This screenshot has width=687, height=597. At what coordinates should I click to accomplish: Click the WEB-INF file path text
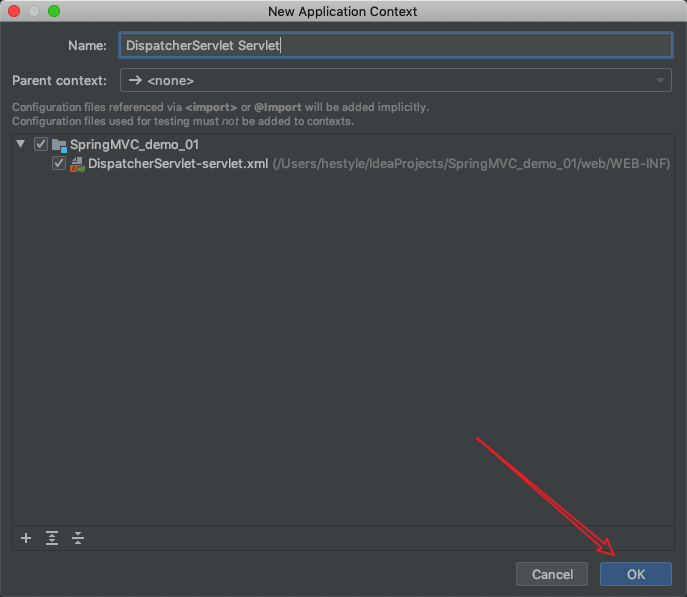click(471, 164)
